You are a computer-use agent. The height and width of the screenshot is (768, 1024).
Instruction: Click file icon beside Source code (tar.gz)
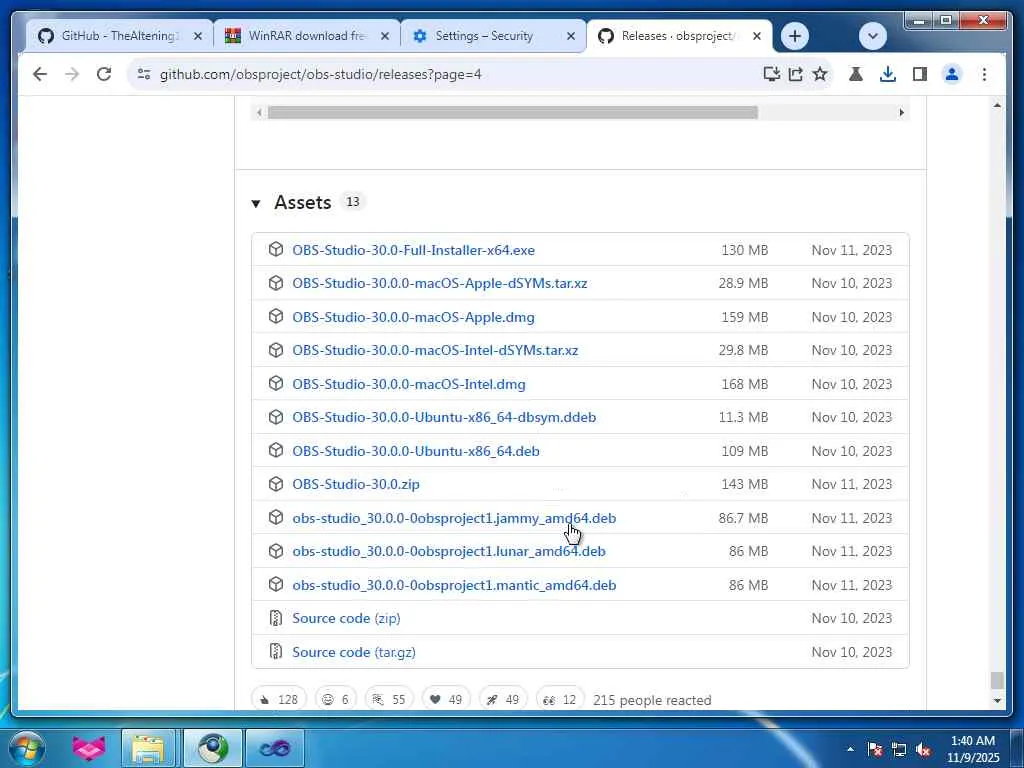click(276, 652)
